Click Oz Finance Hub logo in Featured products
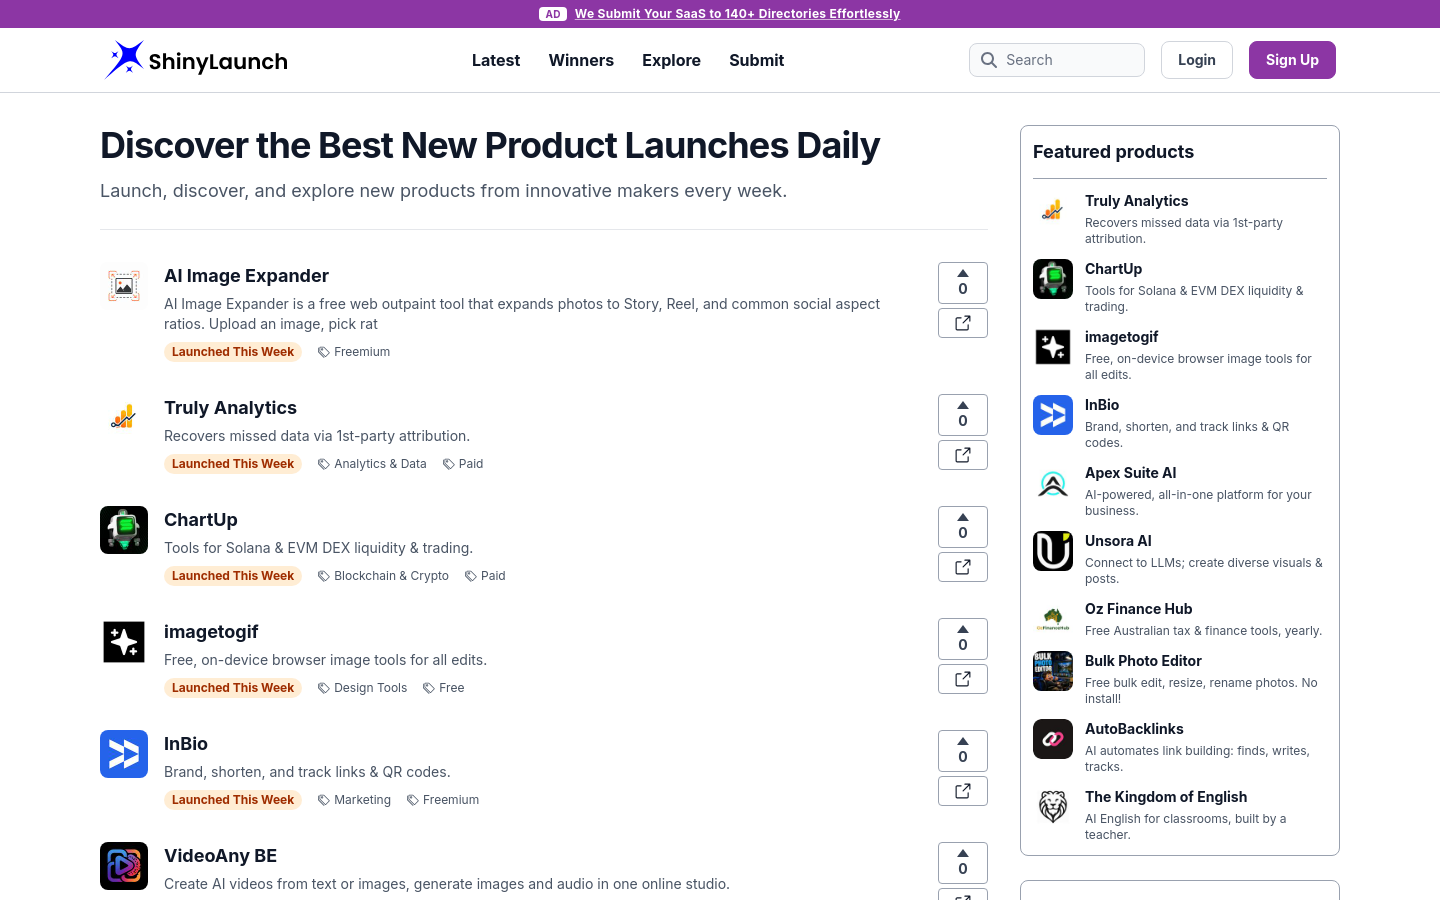This screenshot has height=900, width=1440. click(x=1053, y=619)
